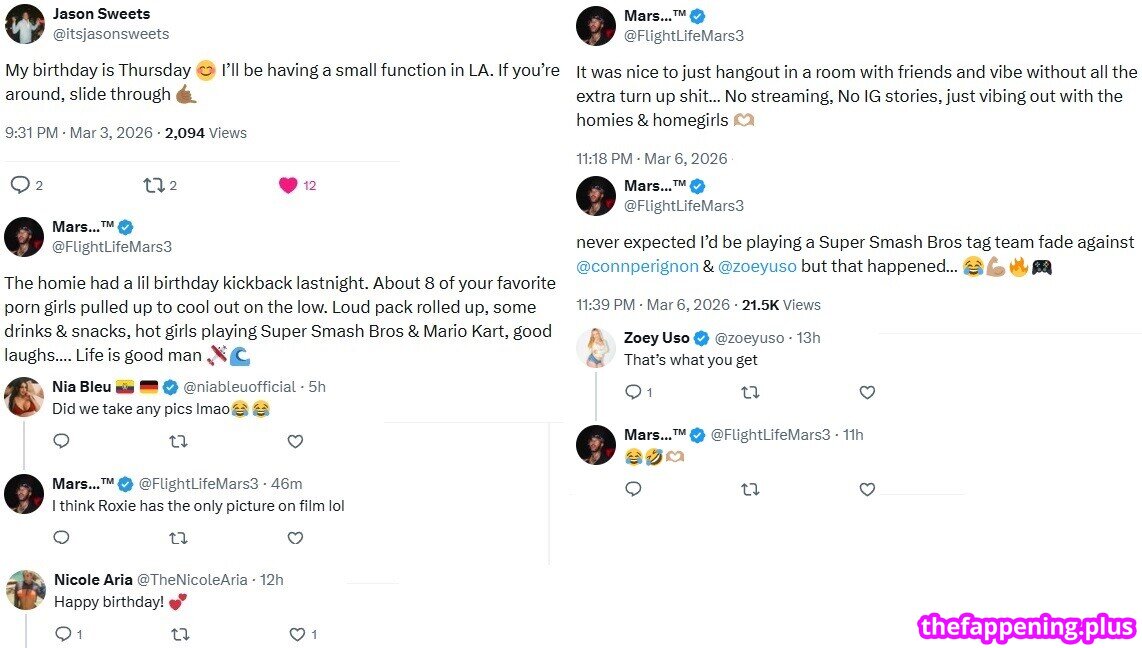Open Nicole Aria's profile name
Image resolution: width=1142 pixels, height=648 pixels.
pos(91,580)
